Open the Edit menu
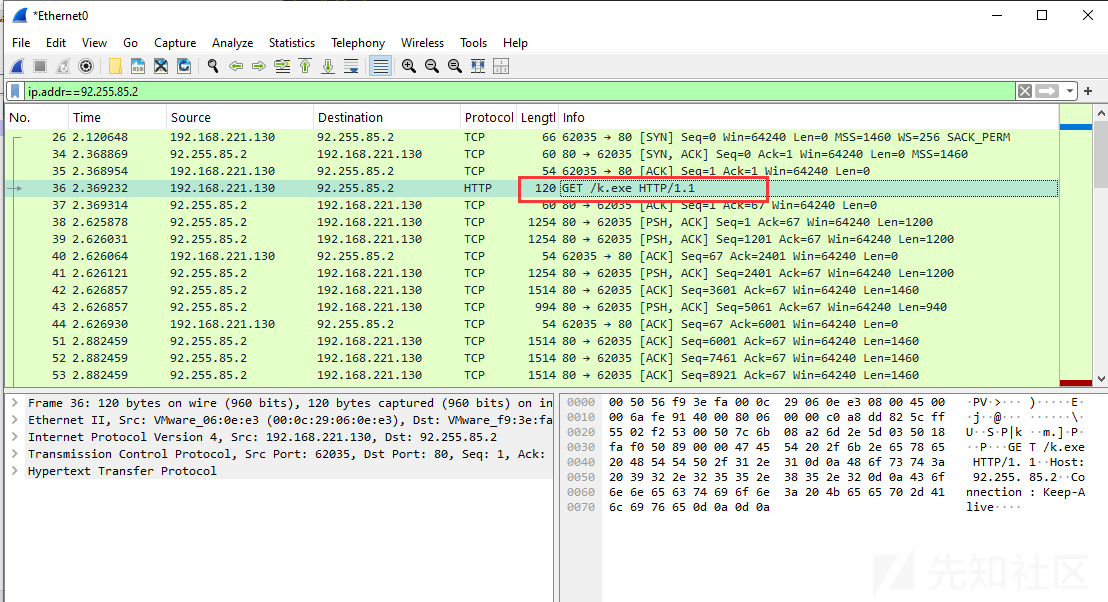This screenshot has height=602, width=1108. (x=56, y=43)
